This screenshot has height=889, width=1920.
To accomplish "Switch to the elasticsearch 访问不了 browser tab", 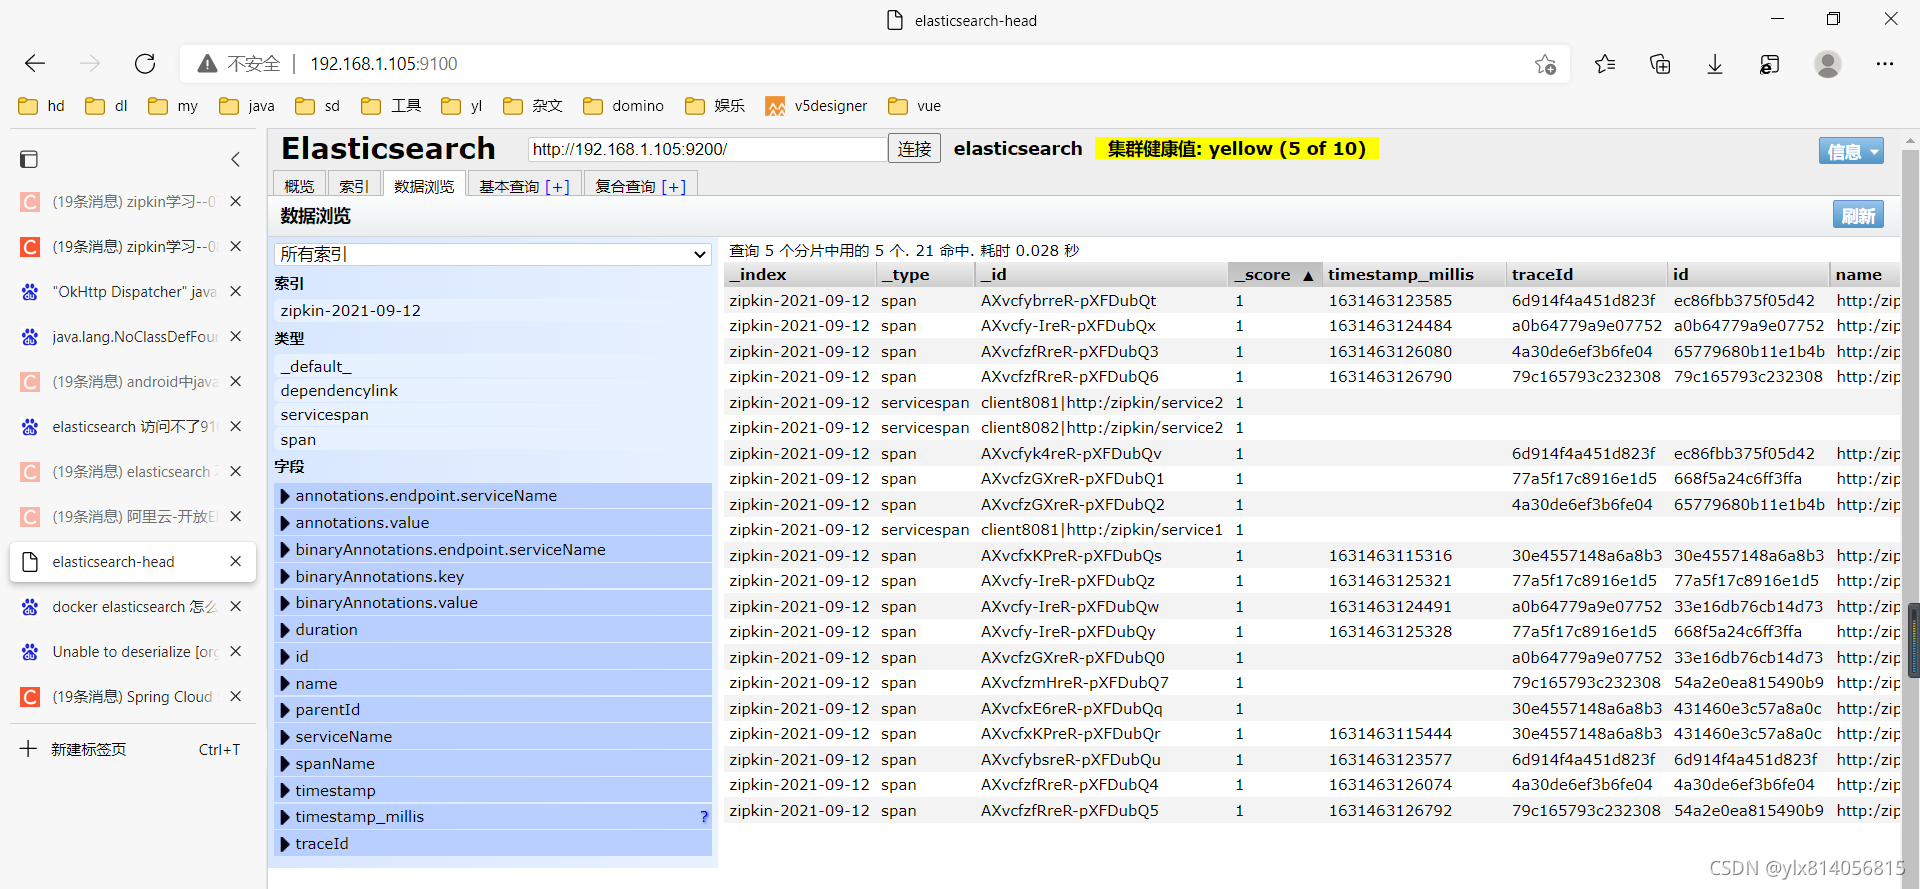I will click(133, 426).
